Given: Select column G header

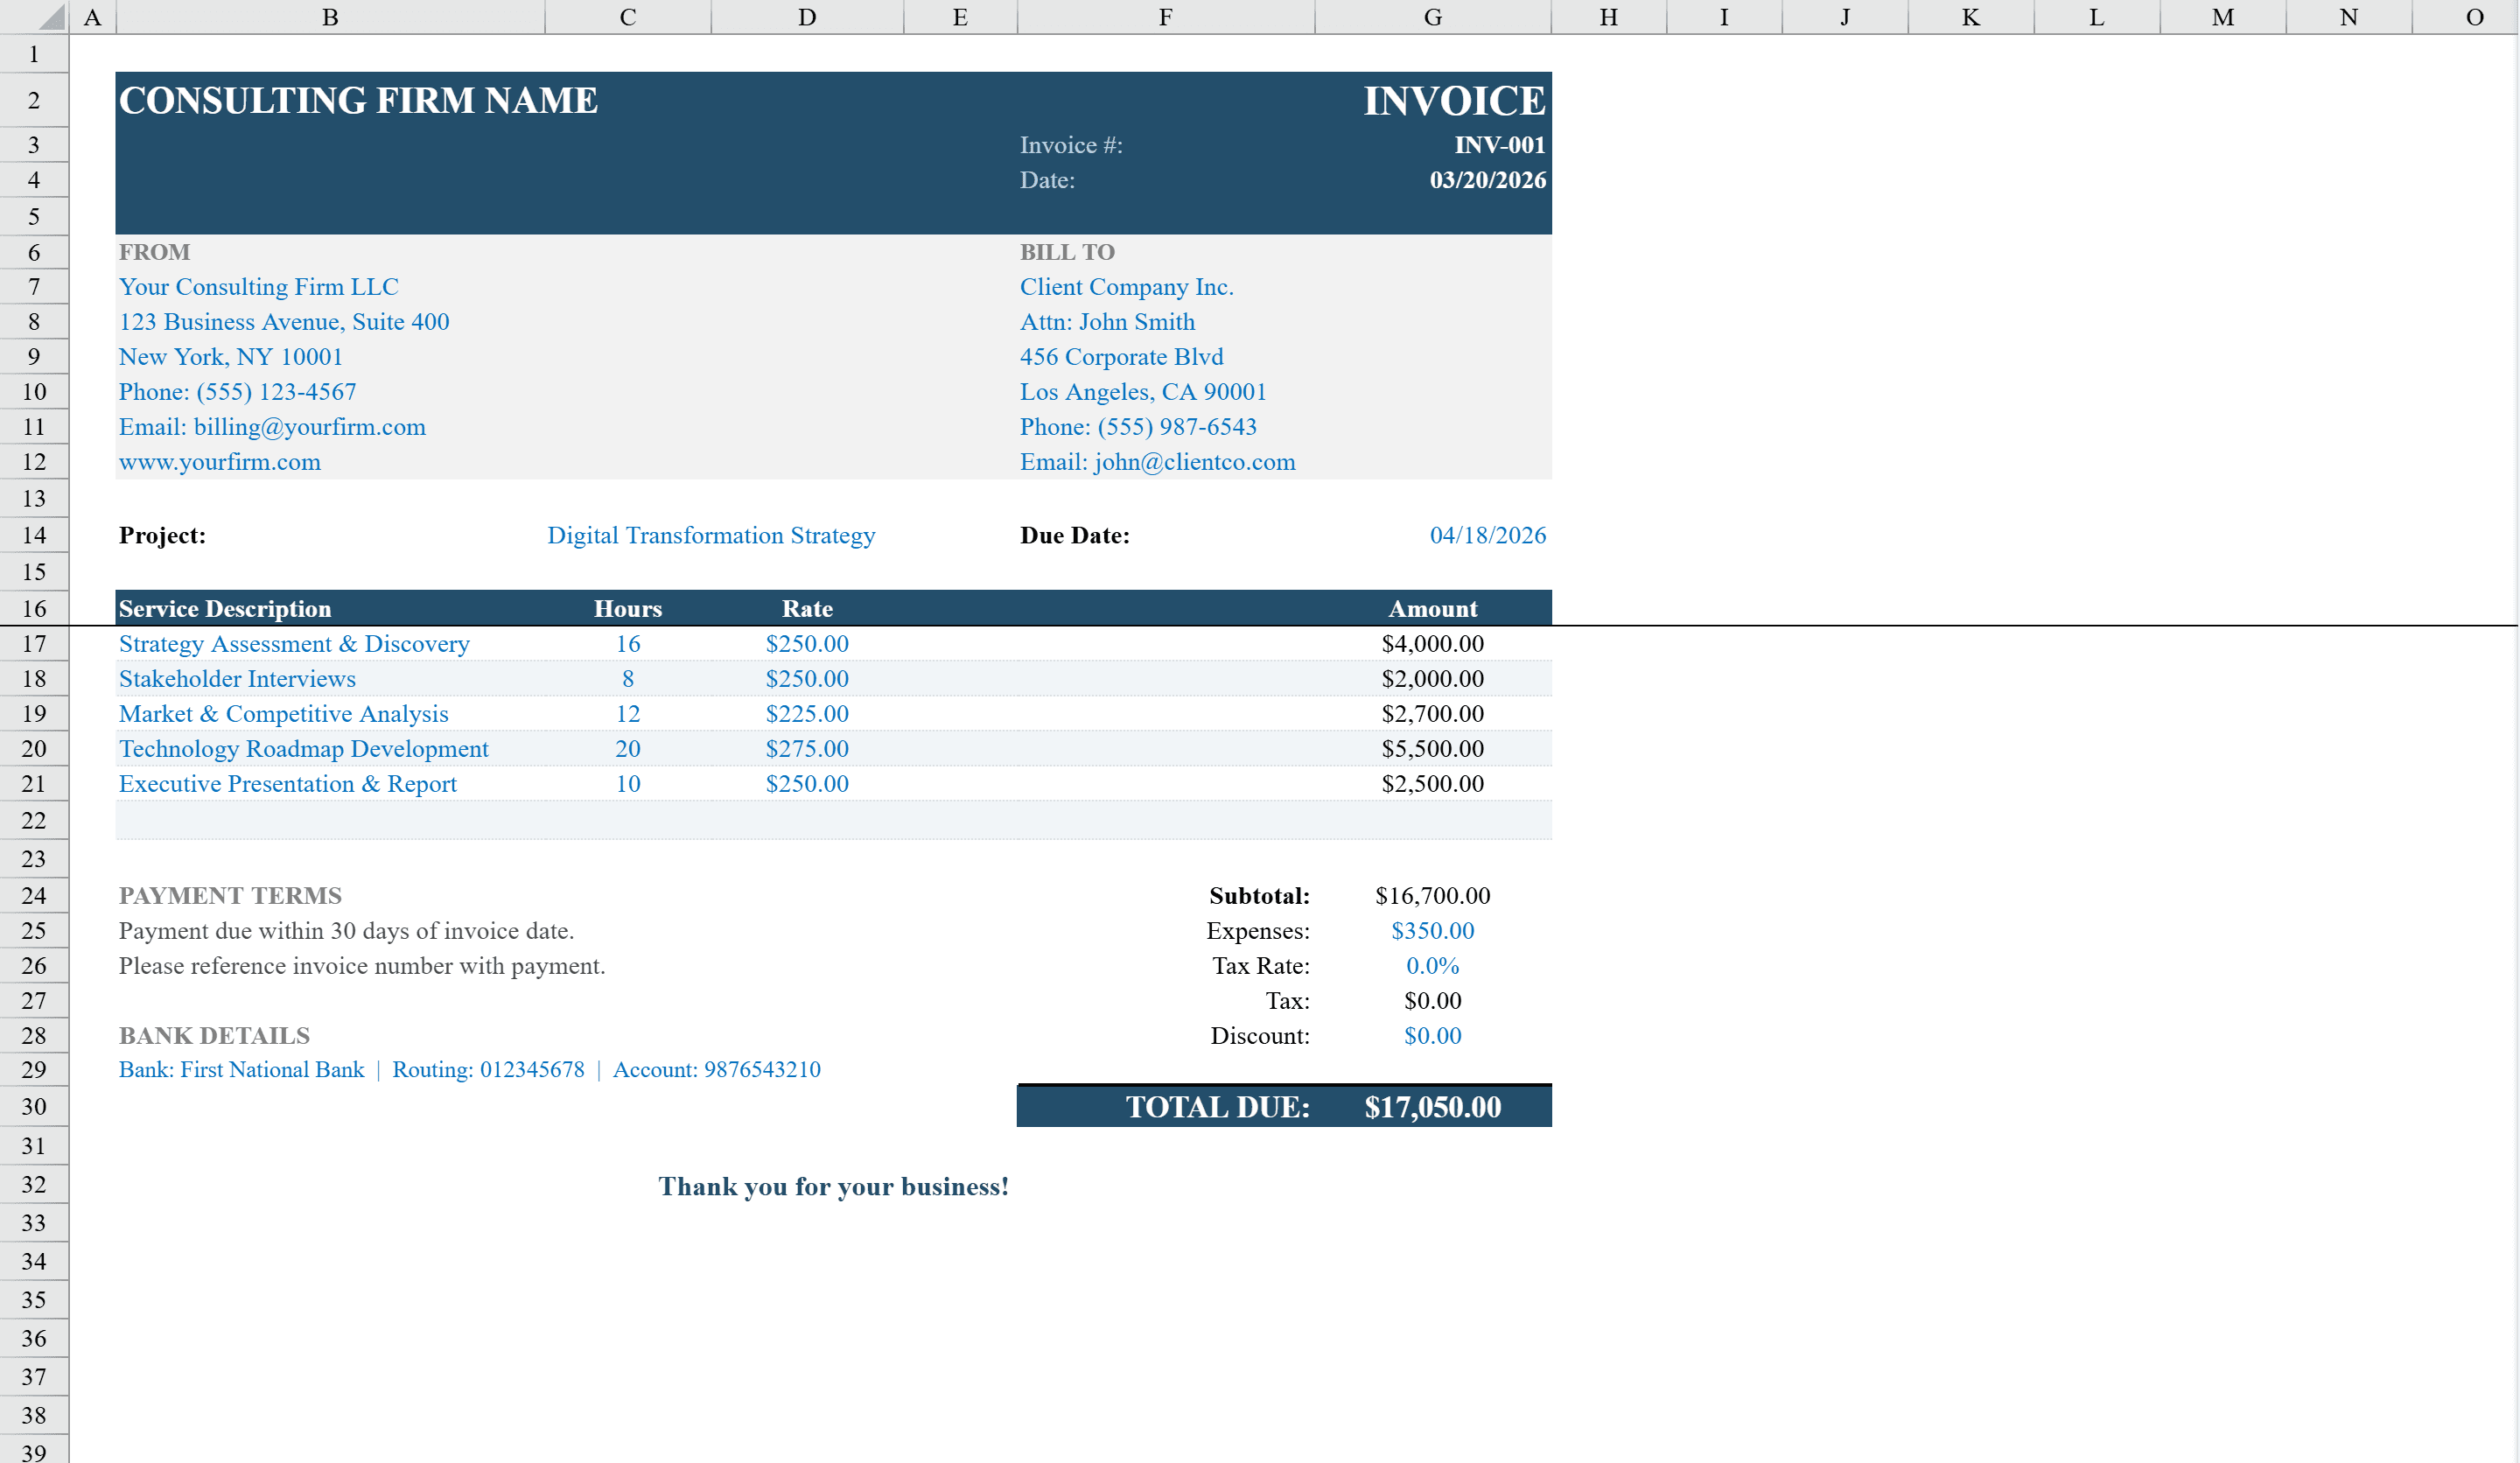Looking at the screenshot, I should click(x=1432, y=16).
